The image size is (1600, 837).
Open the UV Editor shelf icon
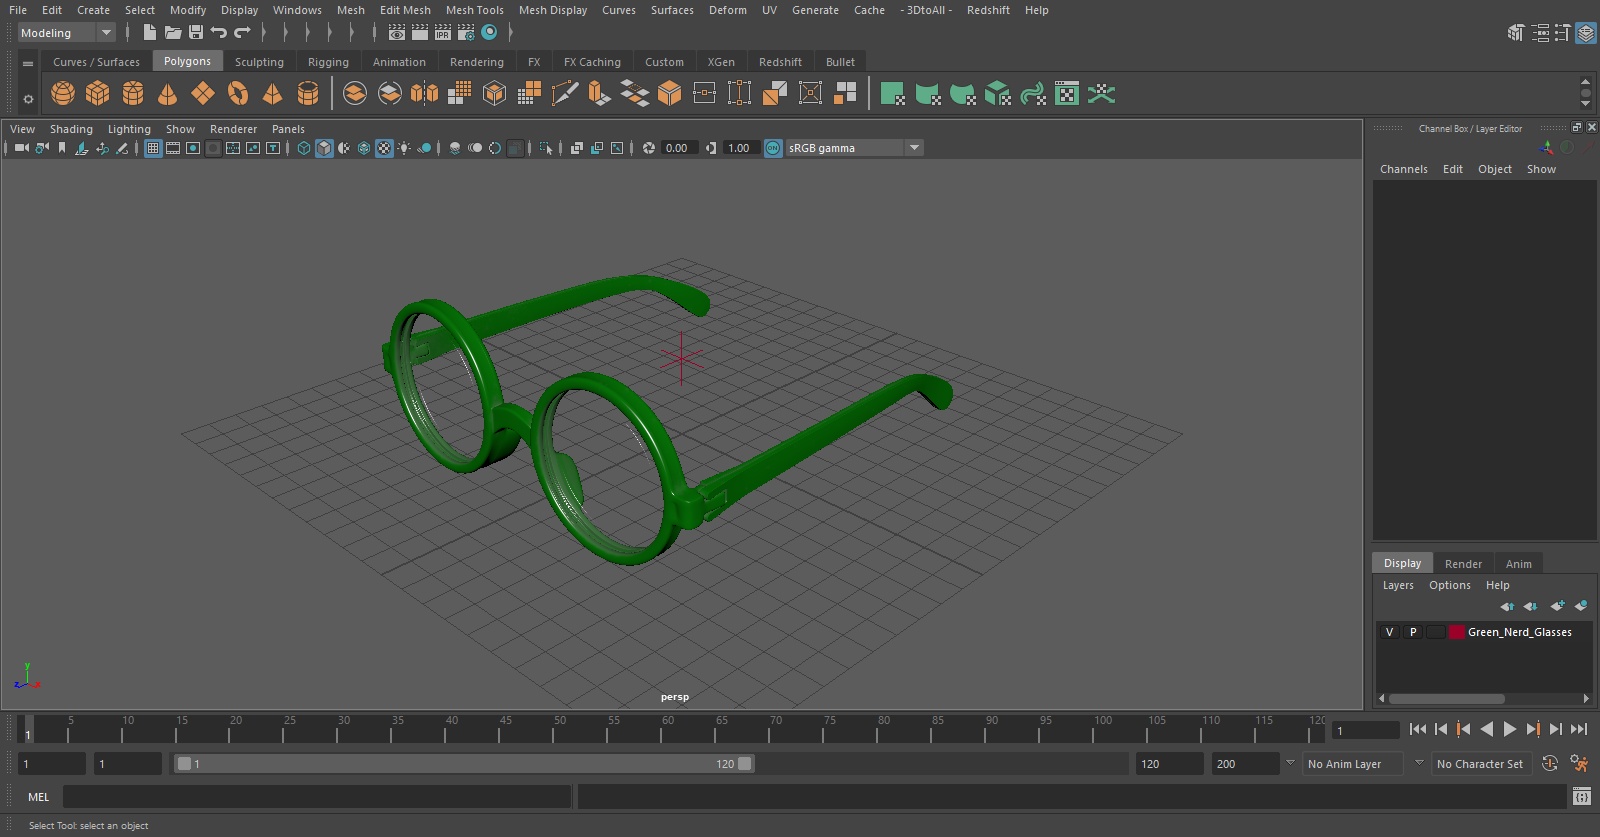pyautogui.click(x=1067, y=94)
